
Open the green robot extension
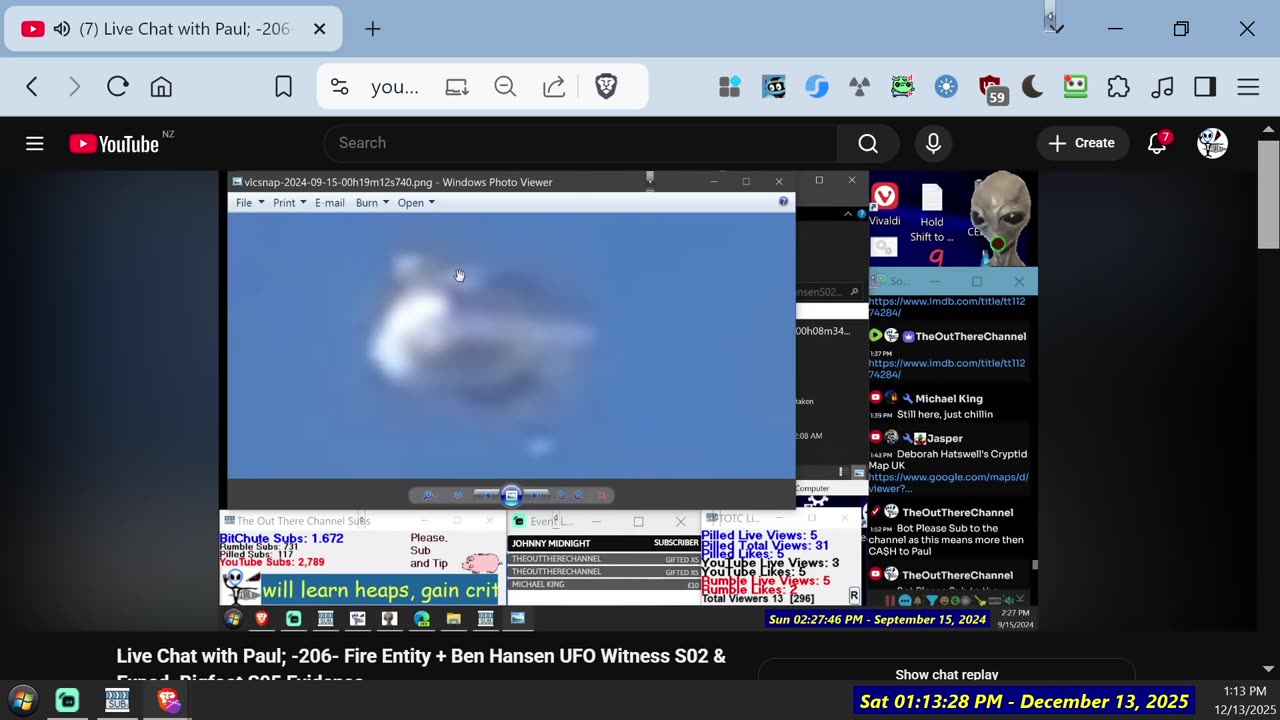pos(1075,87)
